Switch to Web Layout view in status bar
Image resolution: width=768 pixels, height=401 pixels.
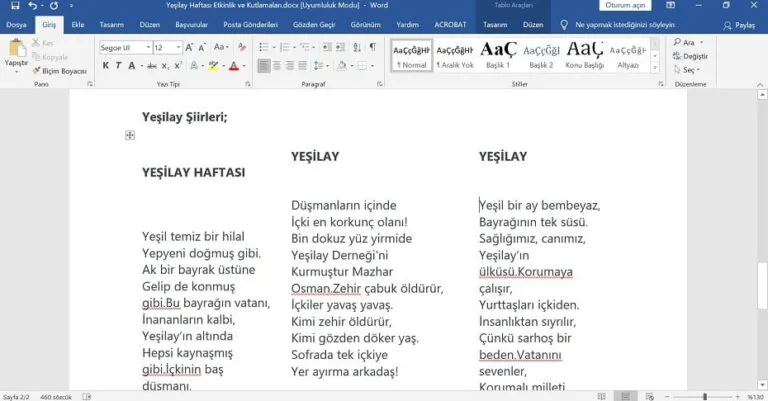coord(650,397)
